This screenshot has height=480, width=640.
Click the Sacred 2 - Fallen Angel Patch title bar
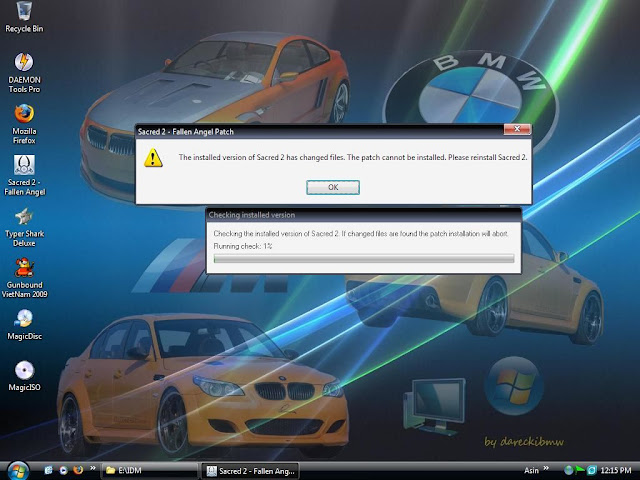[x=318, y=131]
